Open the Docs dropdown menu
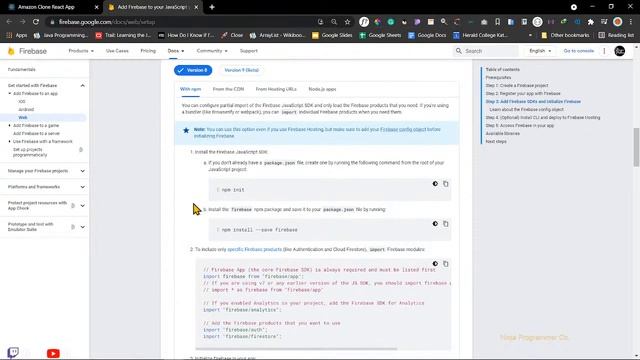 coord(176,51)
